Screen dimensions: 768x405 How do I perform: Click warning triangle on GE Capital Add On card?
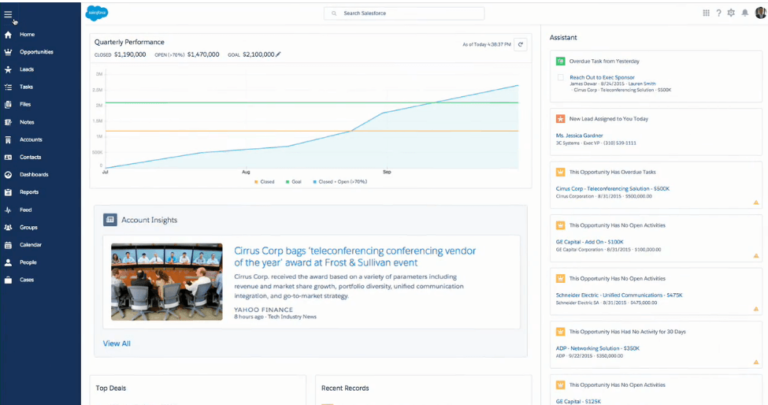coord(756,256)
